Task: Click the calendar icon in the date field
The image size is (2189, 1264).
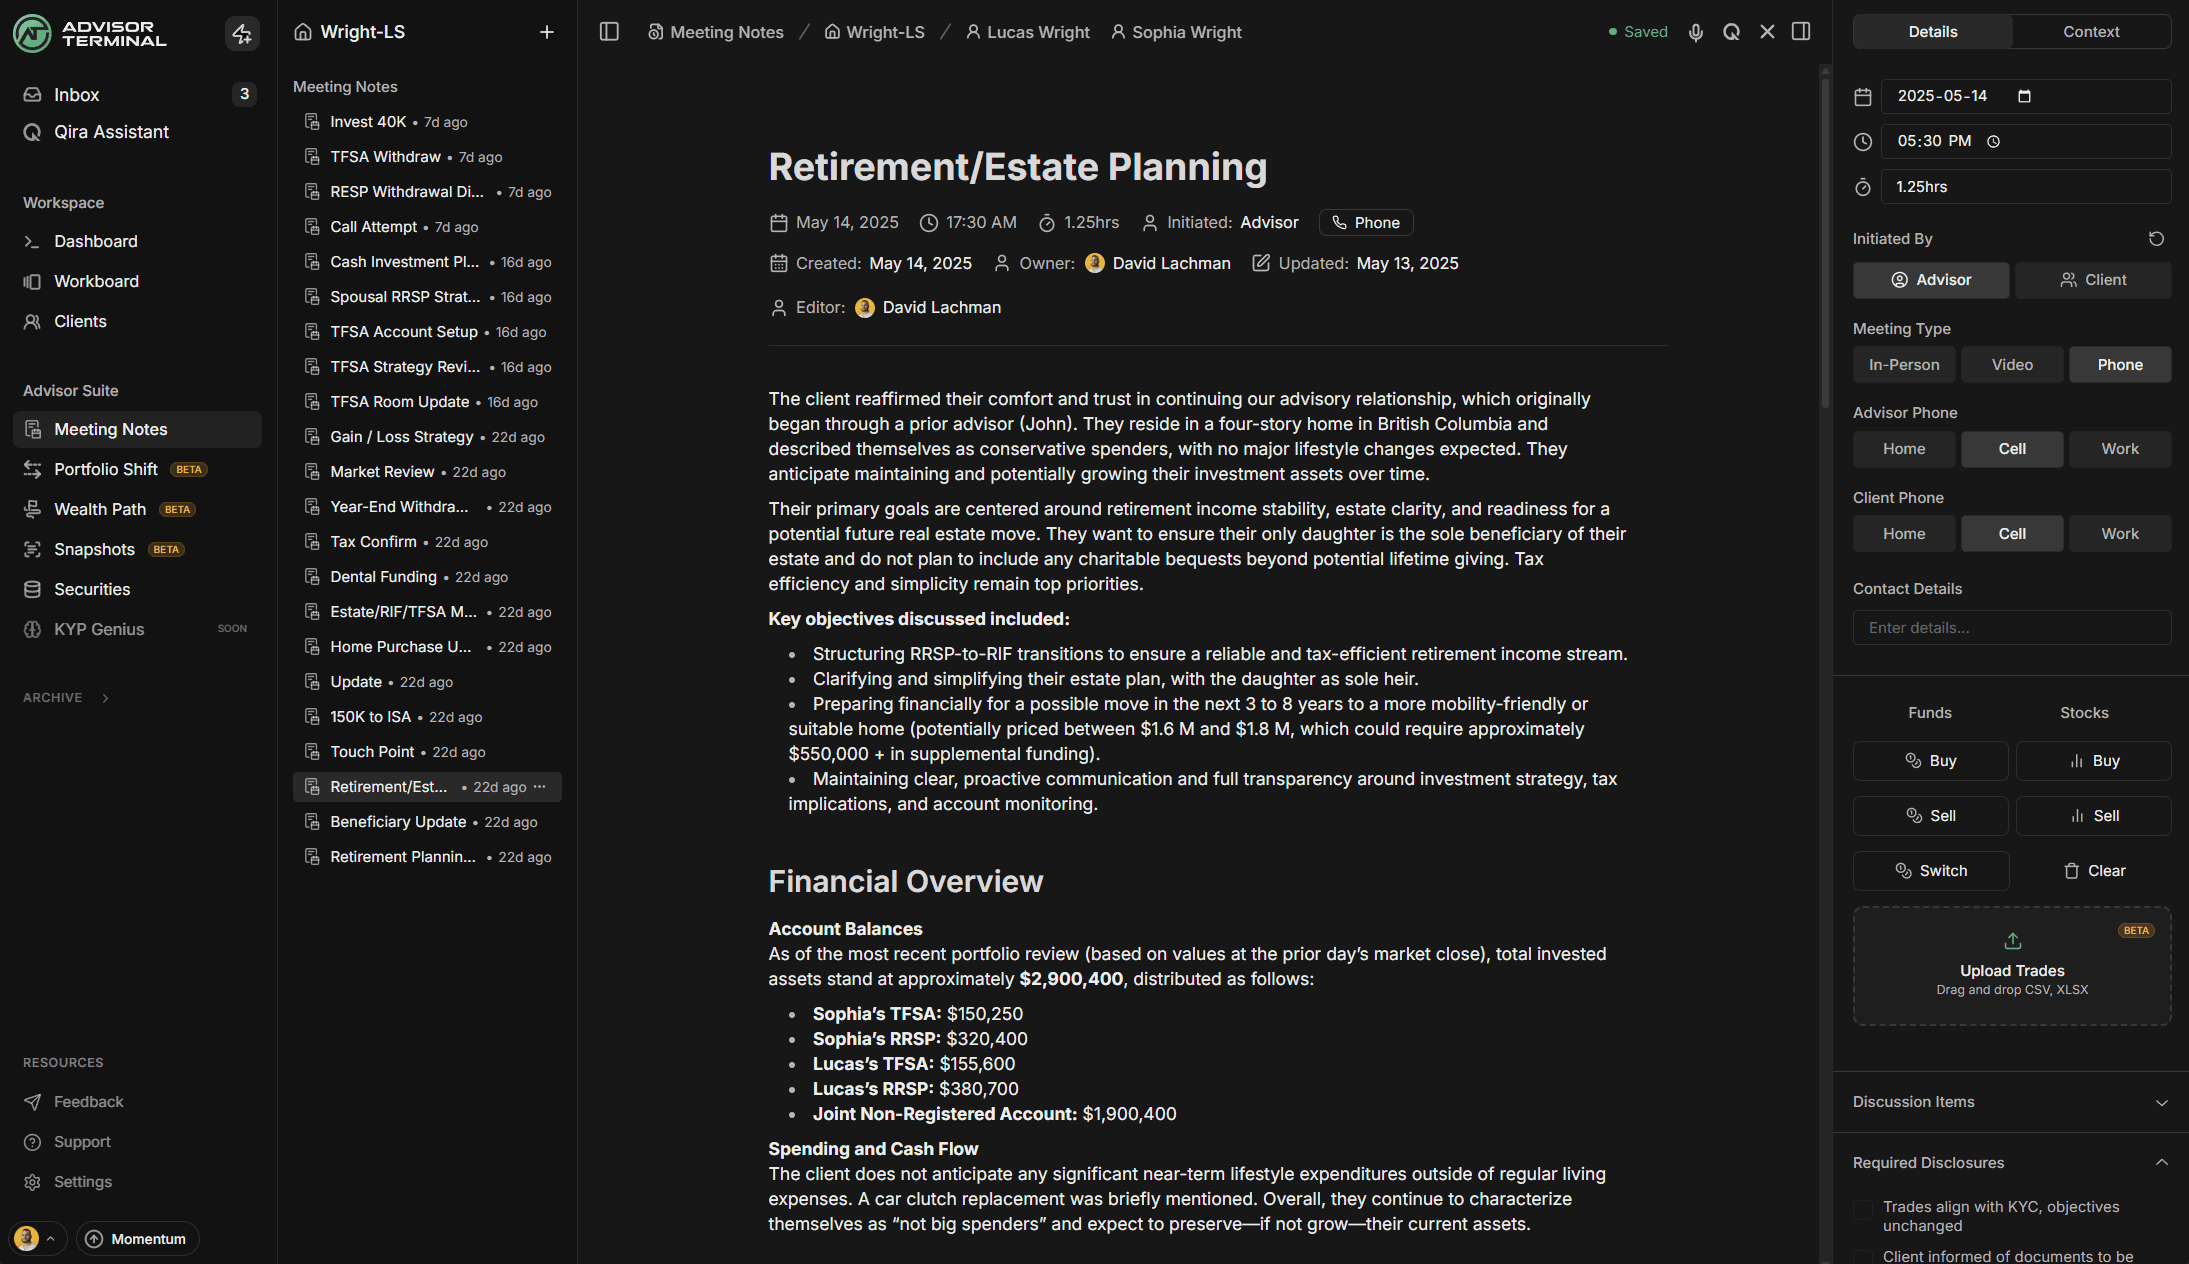Action: click(x=2024, y=96)
